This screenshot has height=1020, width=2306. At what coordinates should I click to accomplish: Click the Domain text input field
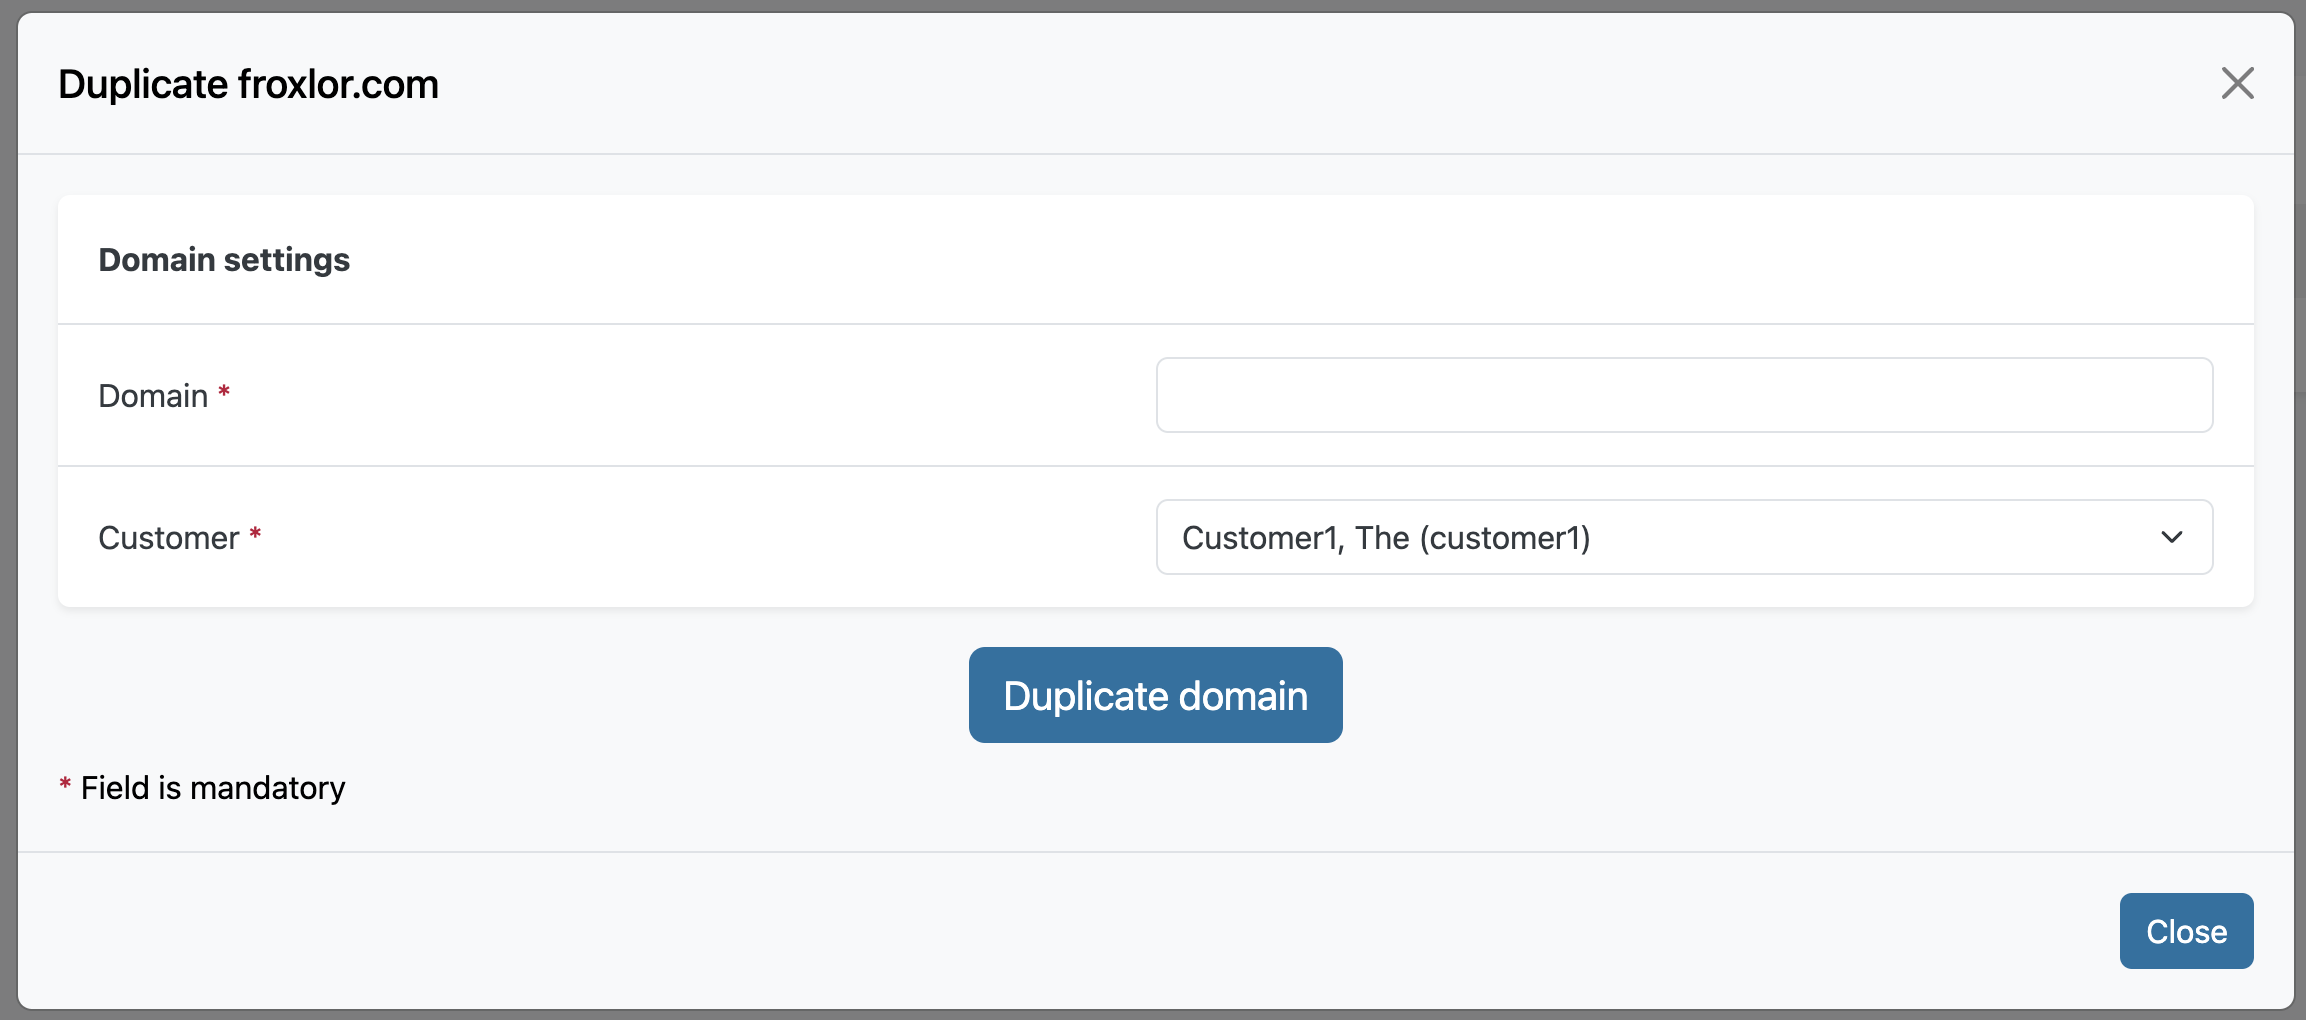pyautogui.click(x=1684, y=395)
